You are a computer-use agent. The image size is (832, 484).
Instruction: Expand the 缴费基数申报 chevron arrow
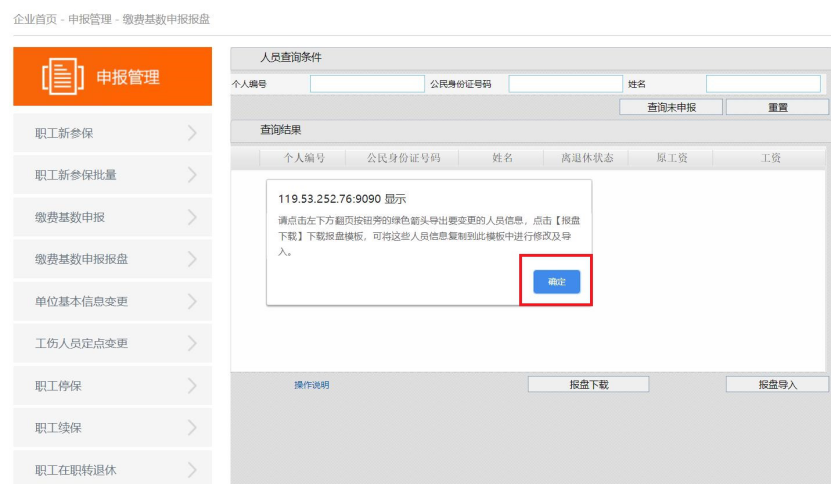pos(192,217)
